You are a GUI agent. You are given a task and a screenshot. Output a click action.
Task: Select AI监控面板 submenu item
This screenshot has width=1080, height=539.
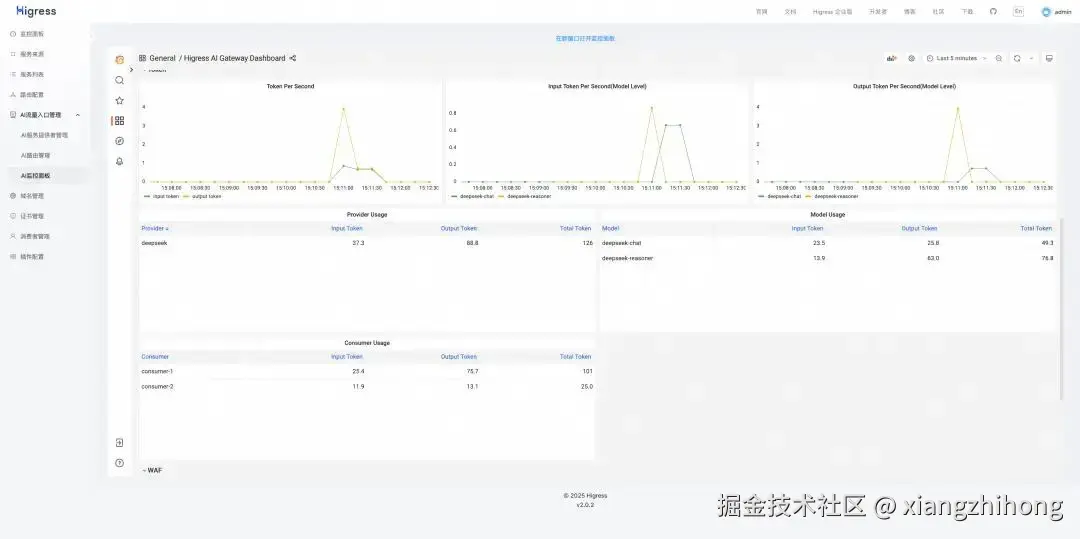(x=35, y=176)
